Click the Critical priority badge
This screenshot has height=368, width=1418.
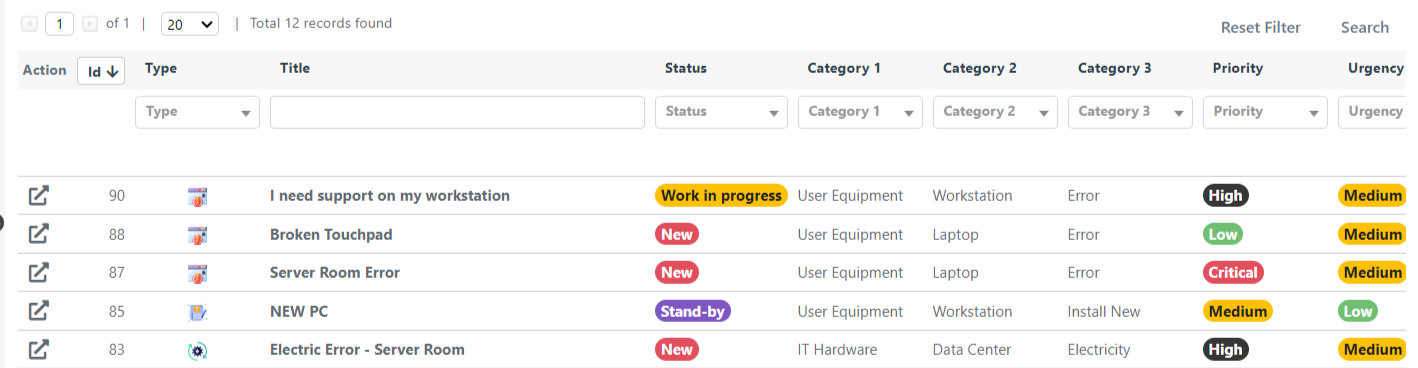click(1233, 272)
